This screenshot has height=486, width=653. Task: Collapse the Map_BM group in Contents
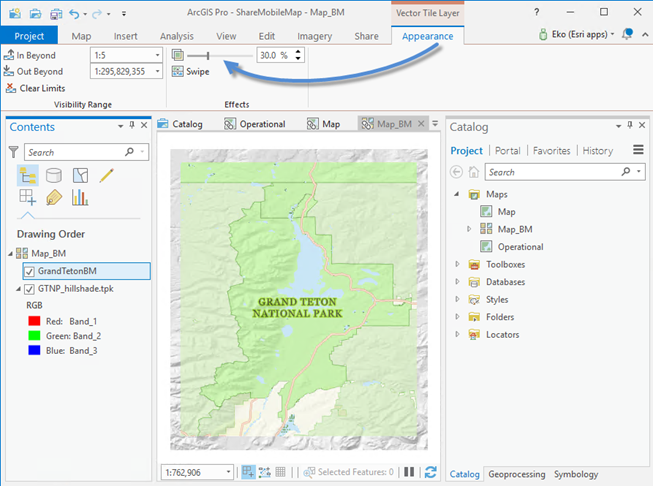(x=10, y=254)
